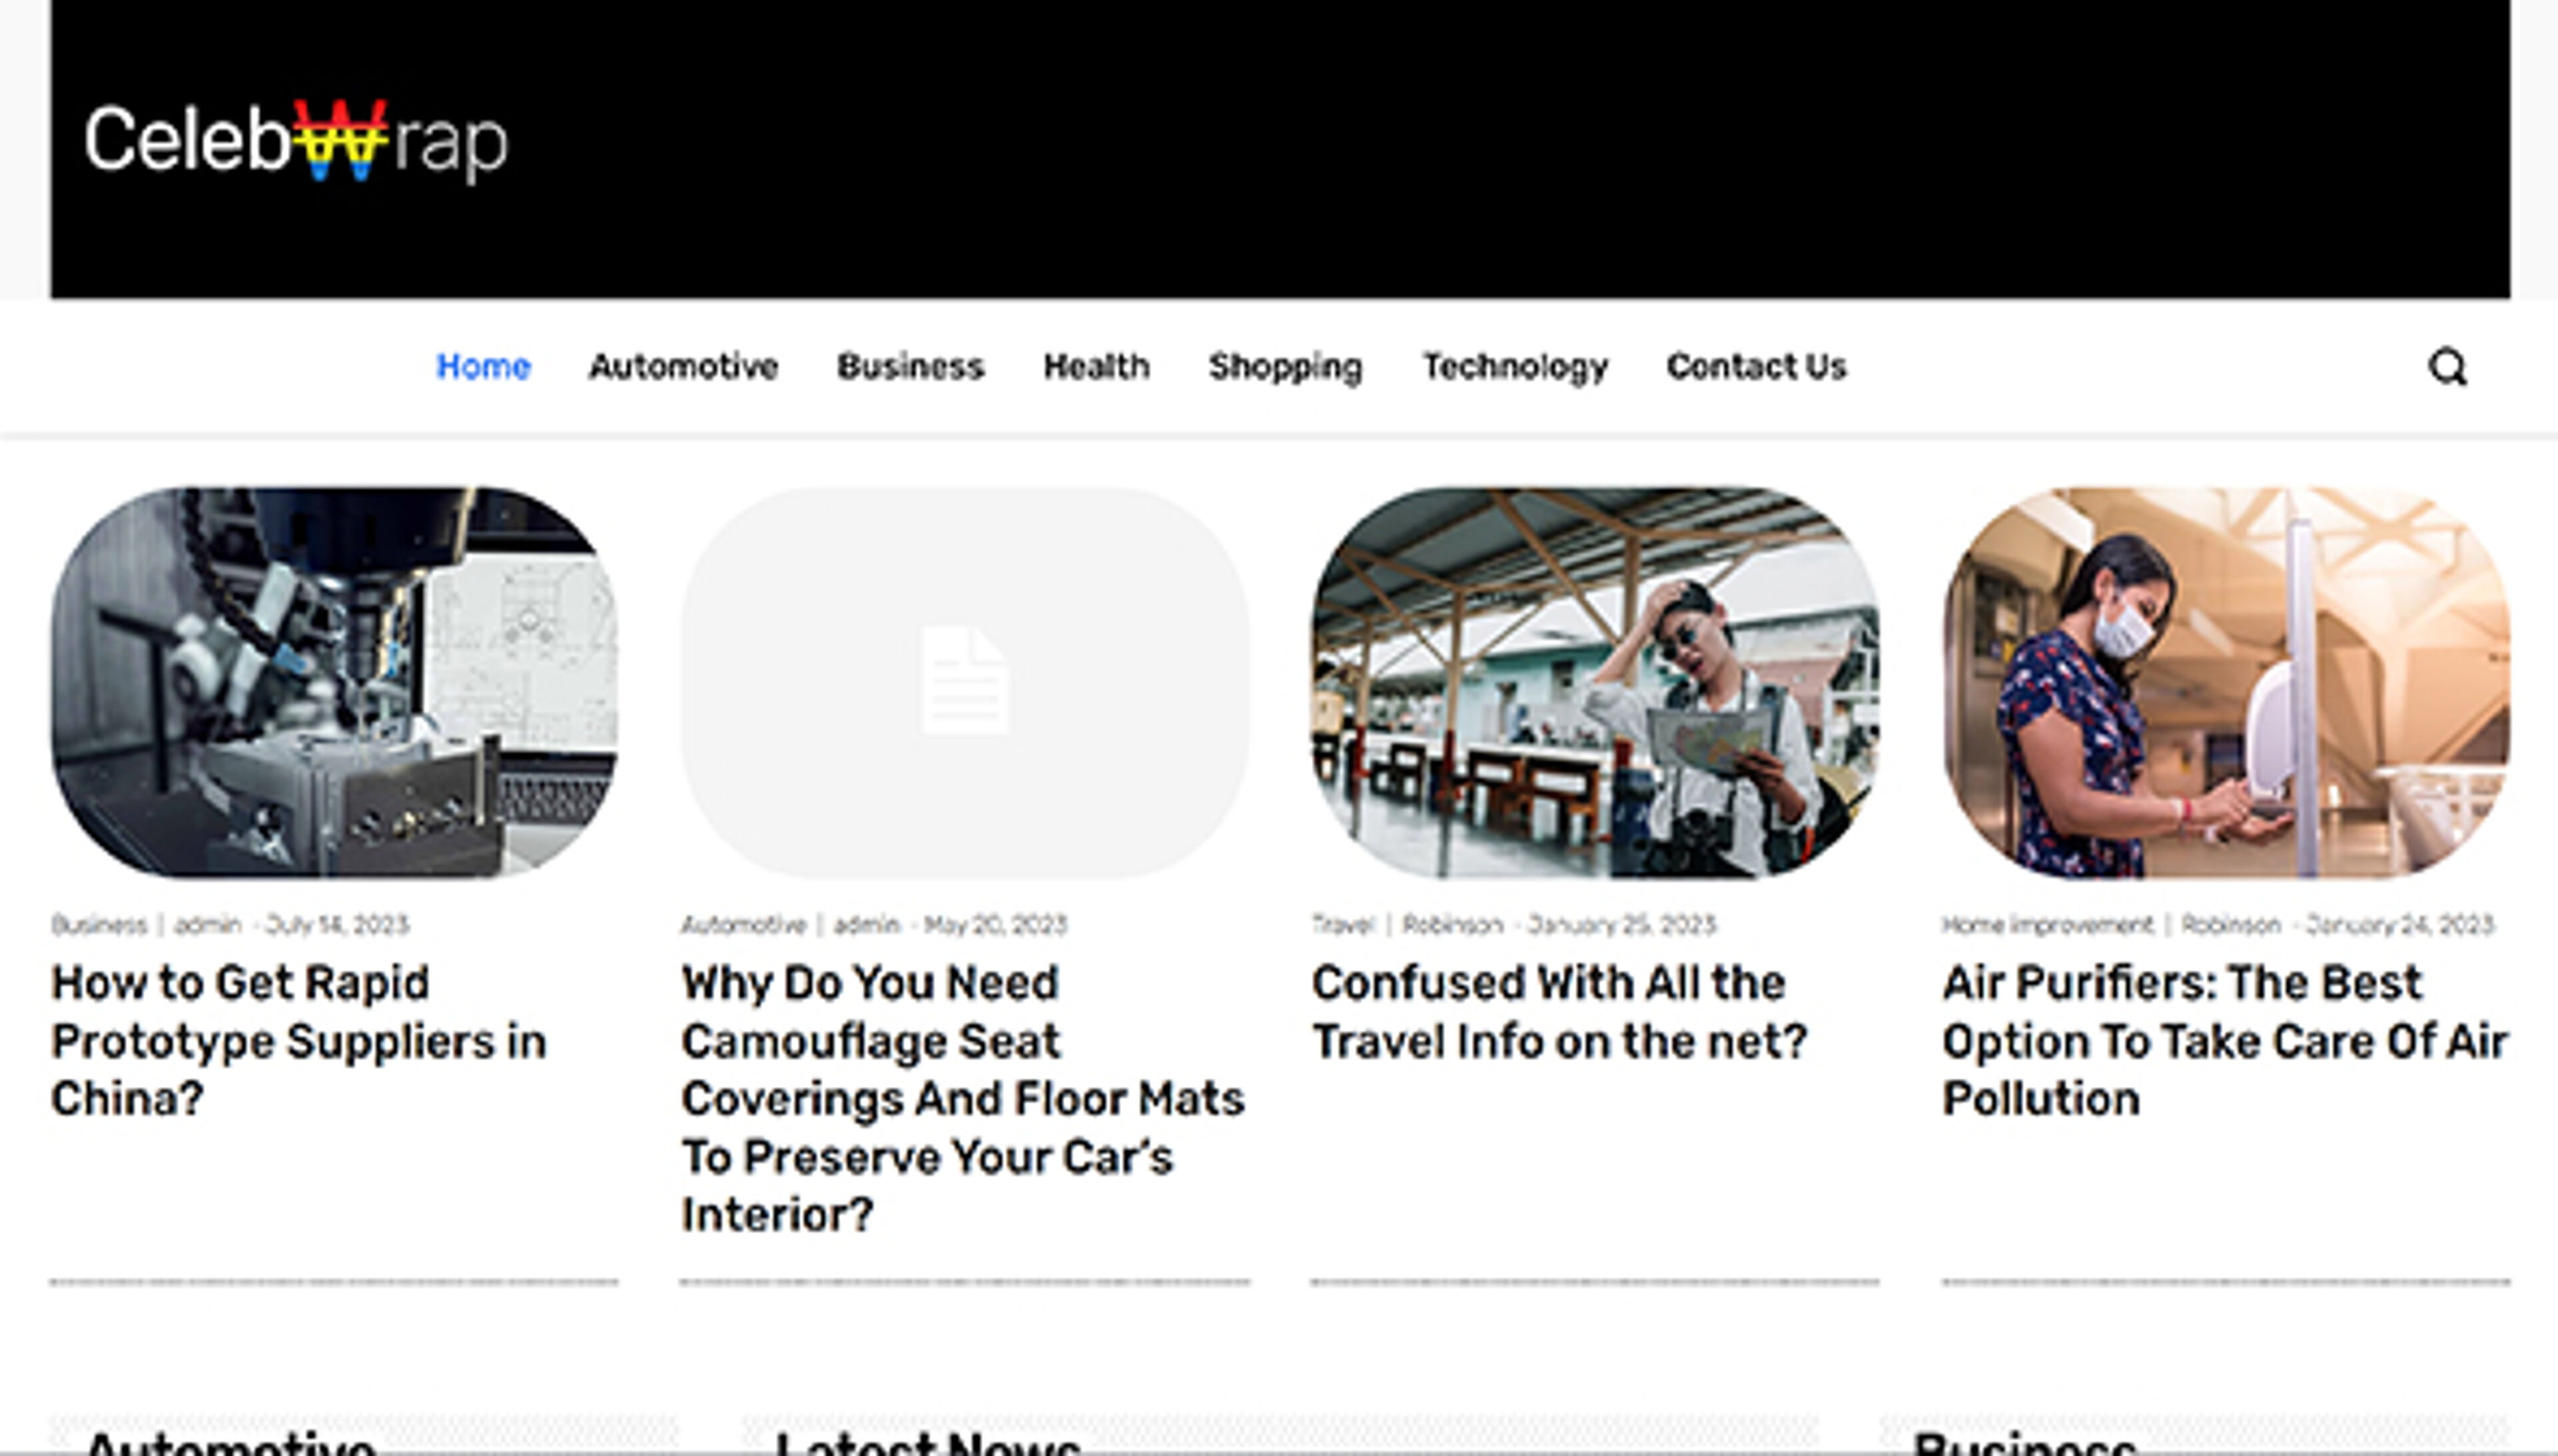The height and width of the screenshot is (1456, 2558).
Task: Click the placeholder document image thumbnail
Action: tap(964, 682)
